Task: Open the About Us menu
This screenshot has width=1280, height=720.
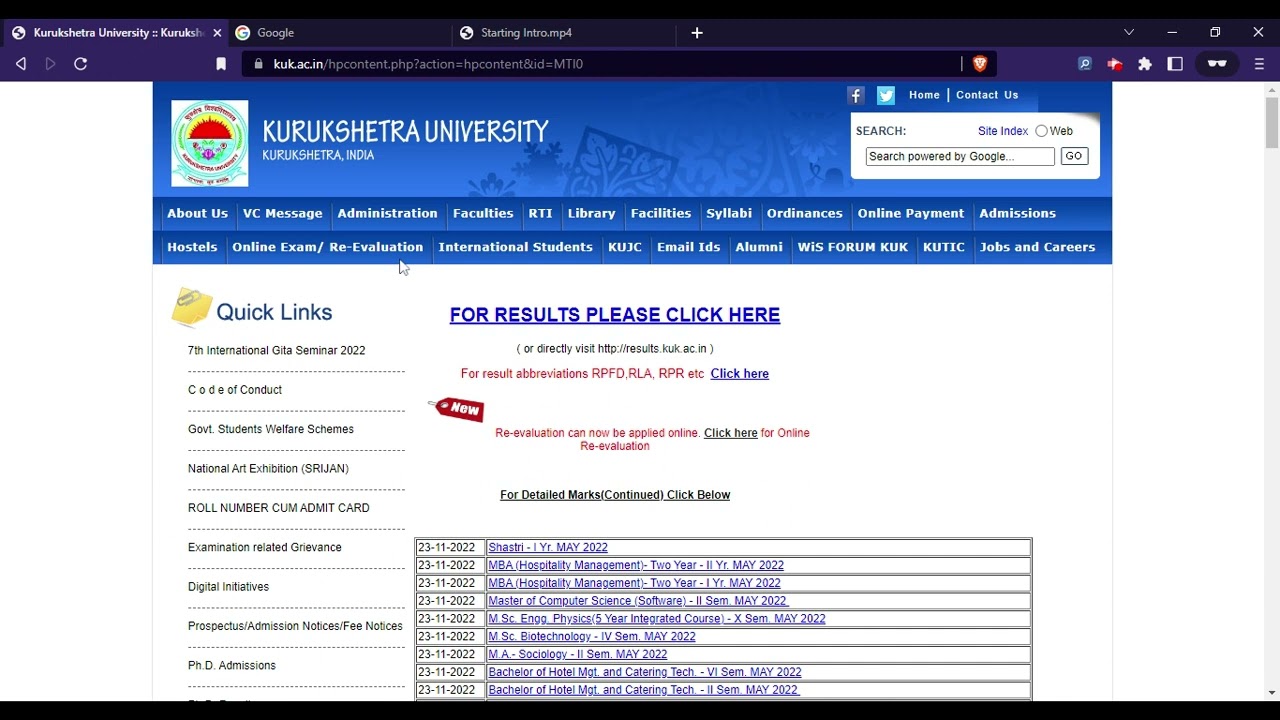Action: click(x=197, y=213)
